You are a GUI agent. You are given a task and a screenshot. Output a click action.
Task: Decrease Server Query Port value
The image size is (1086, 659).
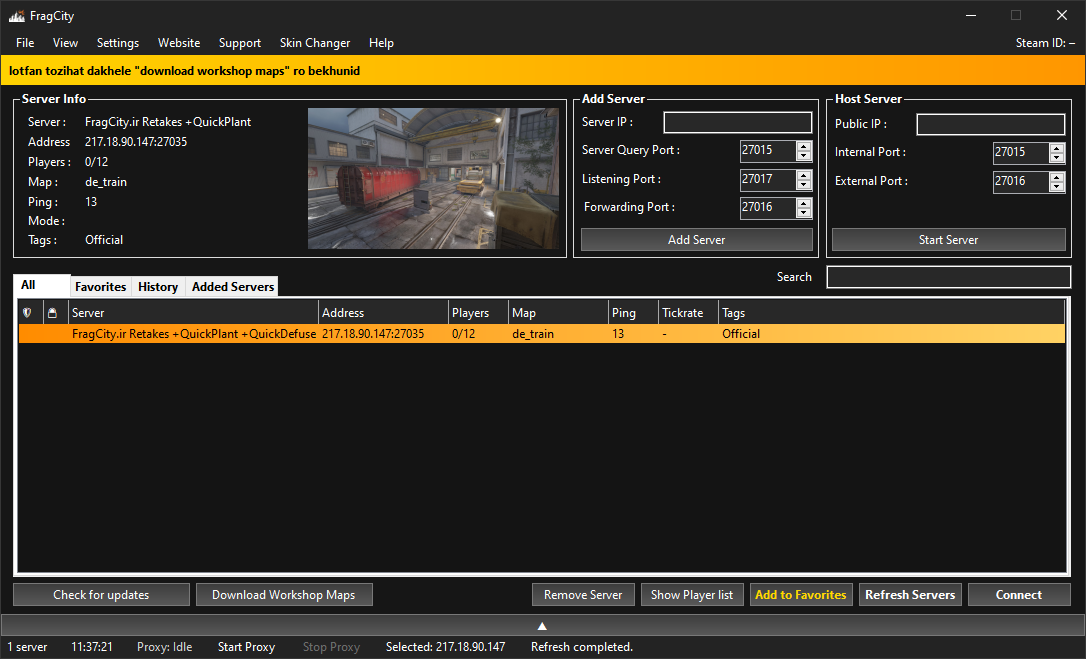pos(803,156)
